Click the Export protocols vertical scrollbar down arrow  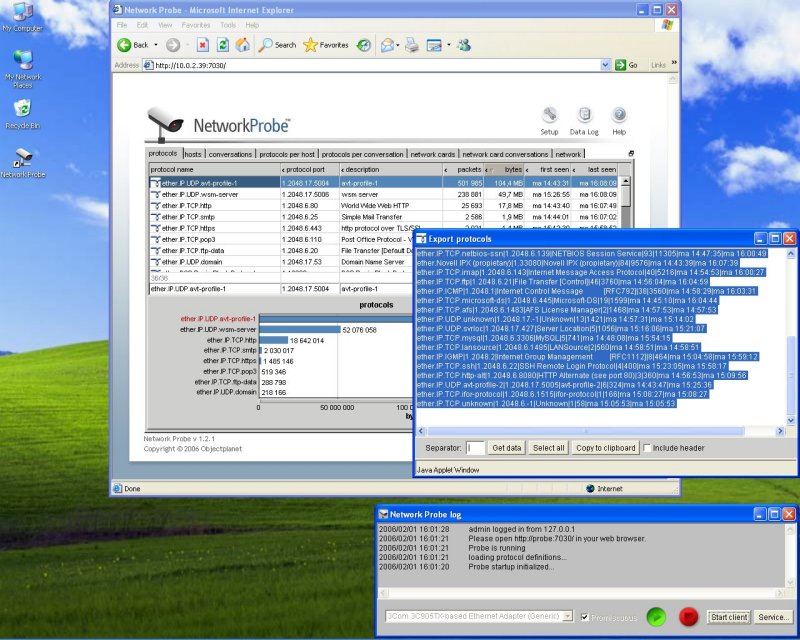(x=791, y=421)
